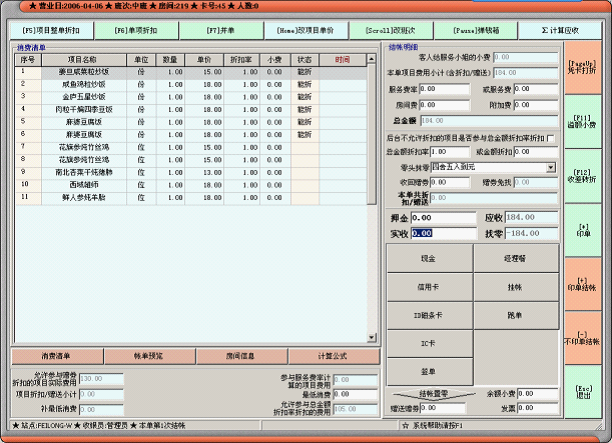Image resolution: width=612 pixels, height=443 pixels.
Task: Click the consumption list scrollbar down arrow
Action: click(x=372, y=338)
